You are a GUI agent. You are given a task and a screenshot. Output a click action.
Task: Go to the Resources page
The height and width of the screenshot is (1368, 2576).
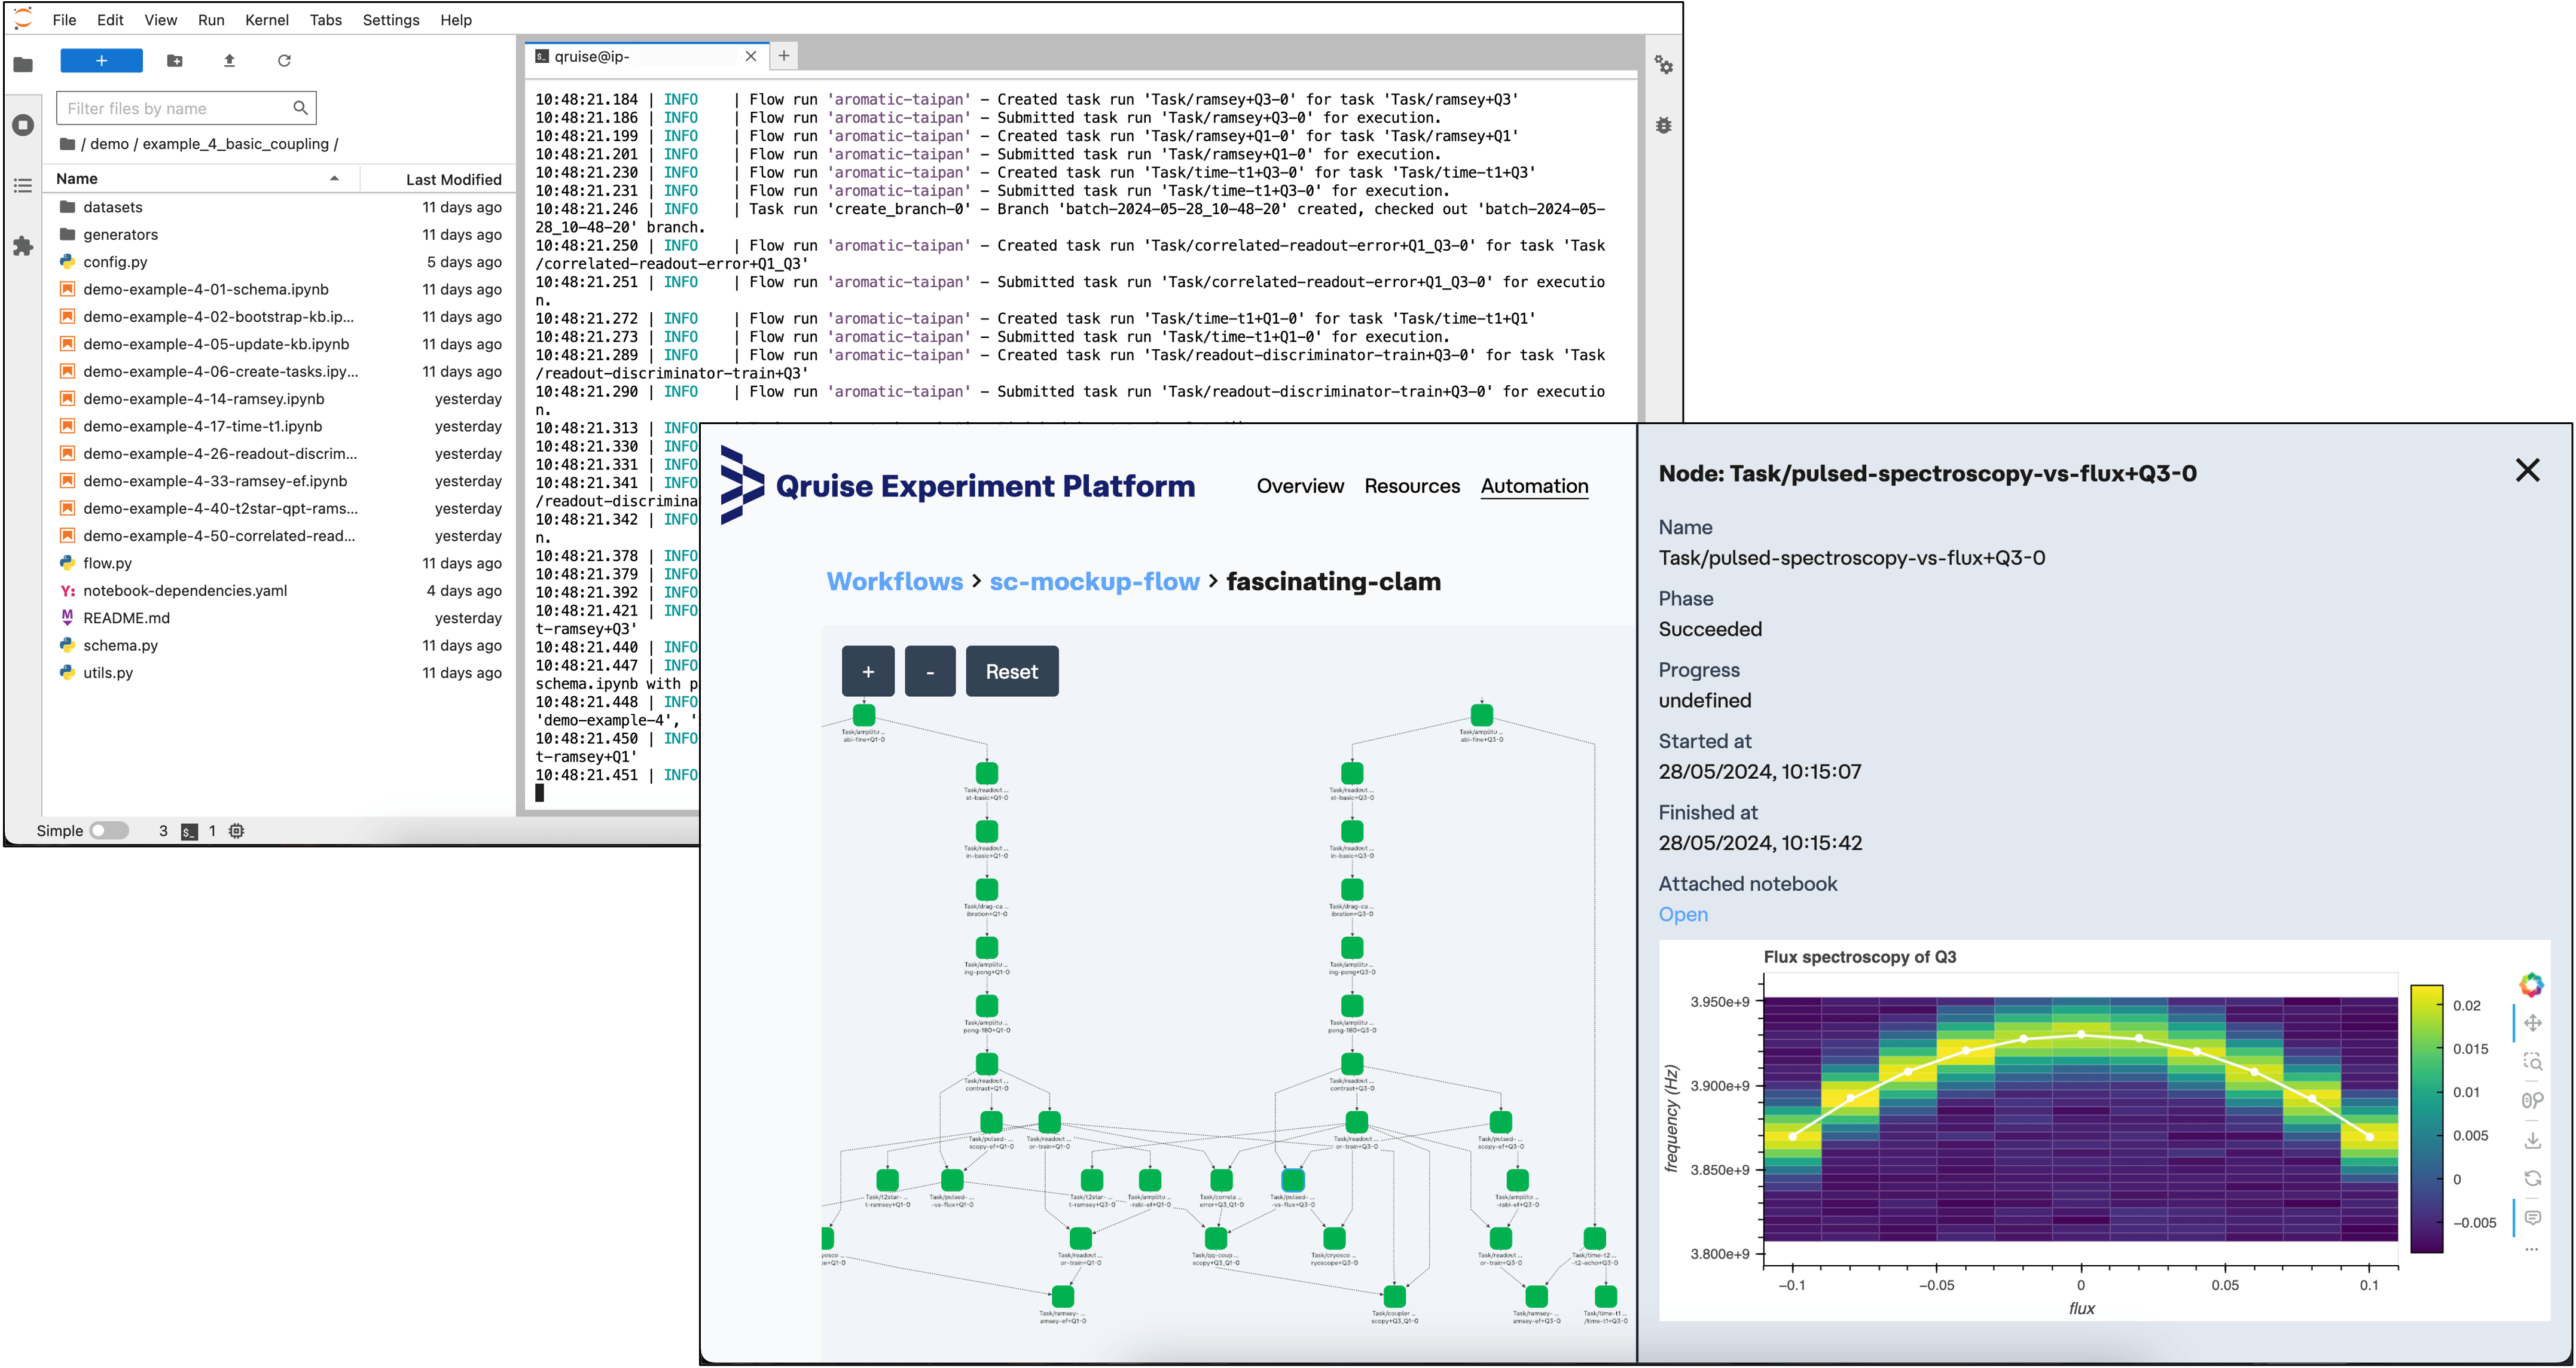[1412, 486]
